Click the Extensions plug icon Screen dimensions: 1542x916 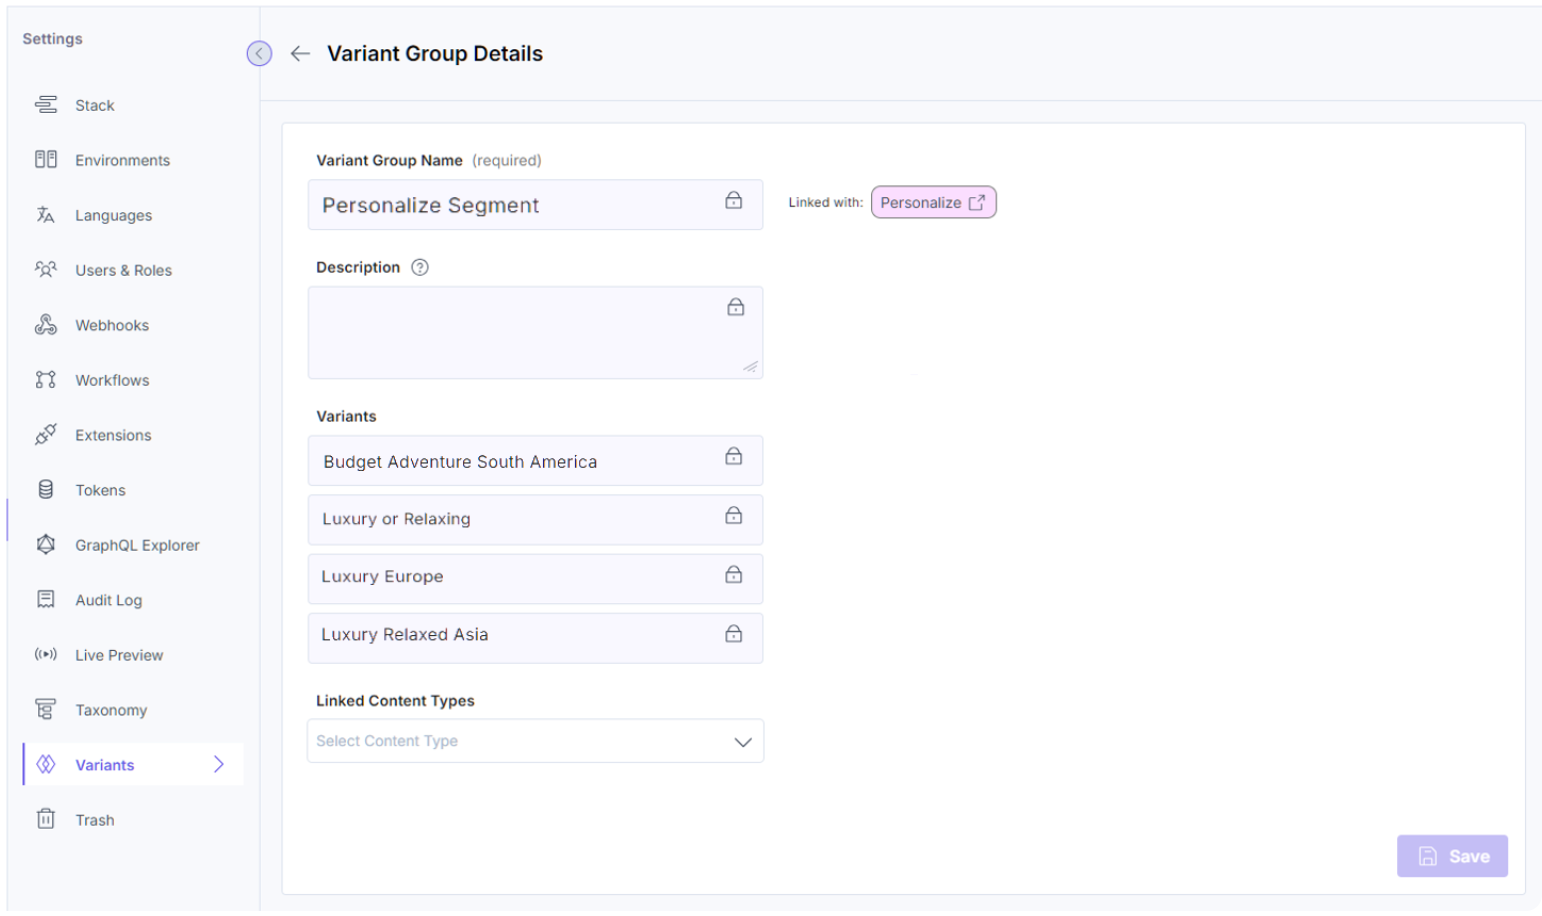click(46, 435)
